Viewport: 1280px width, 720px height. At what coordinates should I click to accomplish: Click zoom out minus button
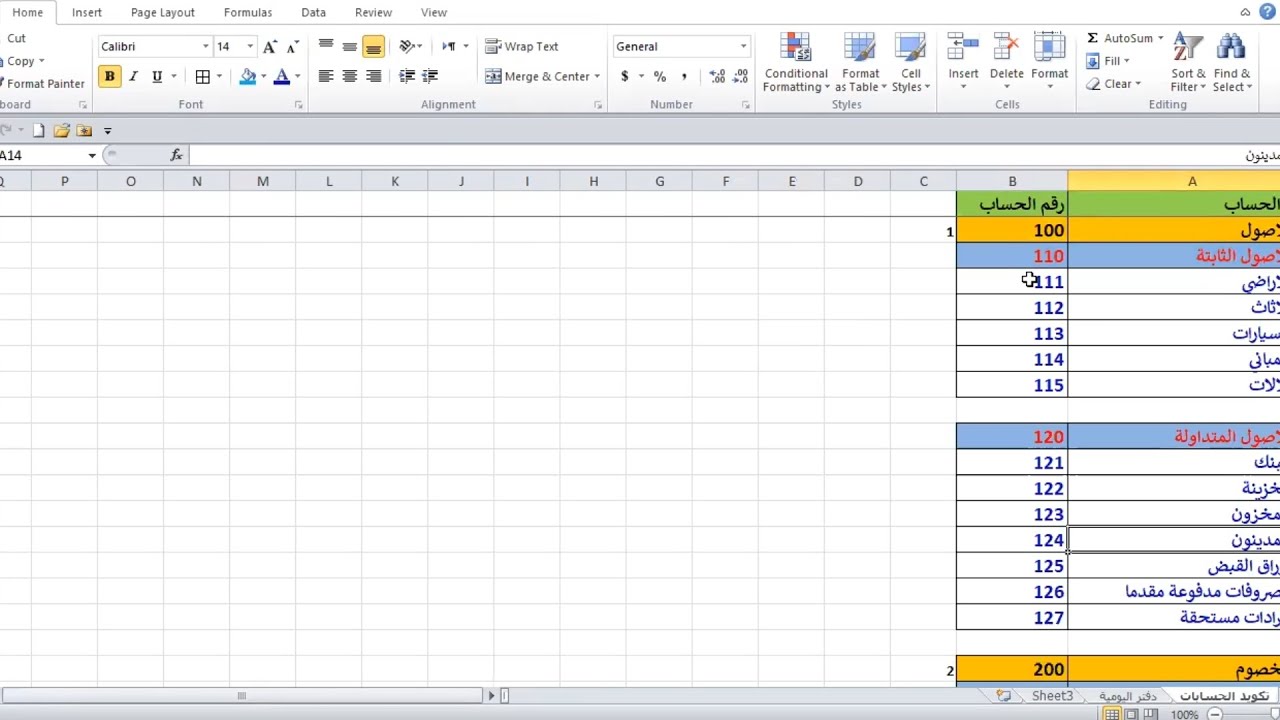coord(1215,714)
